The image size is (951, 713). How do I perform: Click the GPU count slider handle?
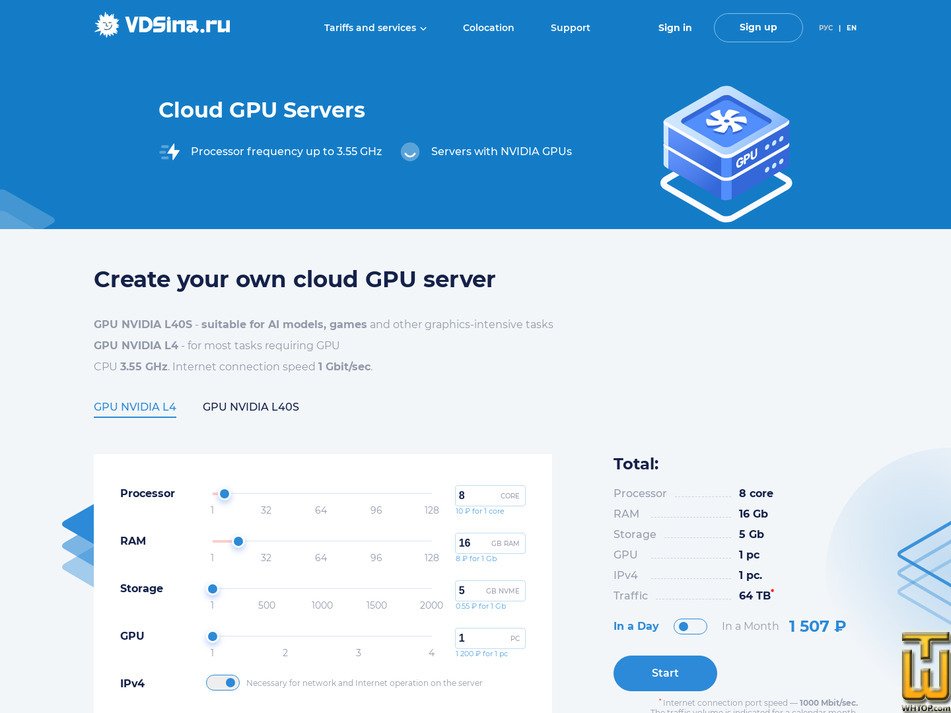pos(212,637)
